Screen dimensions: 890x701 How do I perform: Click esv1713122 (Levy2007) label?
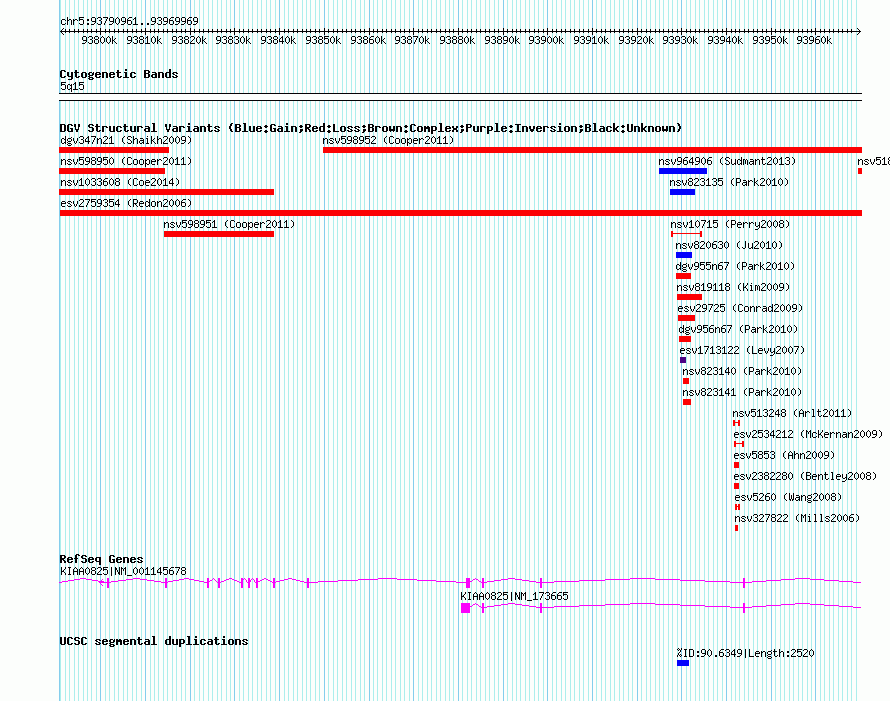coord(742,350)
